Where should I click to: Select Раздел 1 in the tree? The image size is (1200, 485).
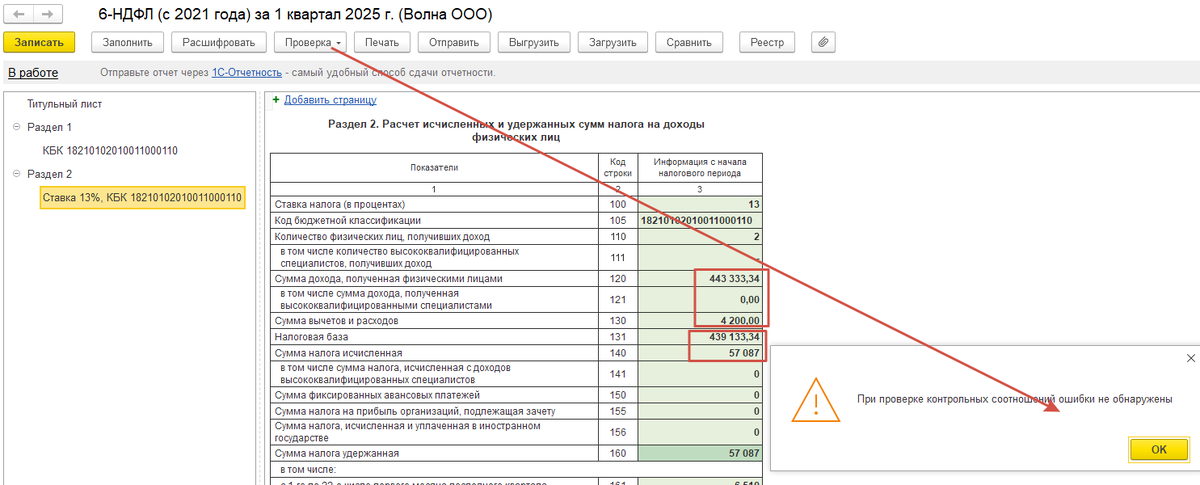(49, 128)
